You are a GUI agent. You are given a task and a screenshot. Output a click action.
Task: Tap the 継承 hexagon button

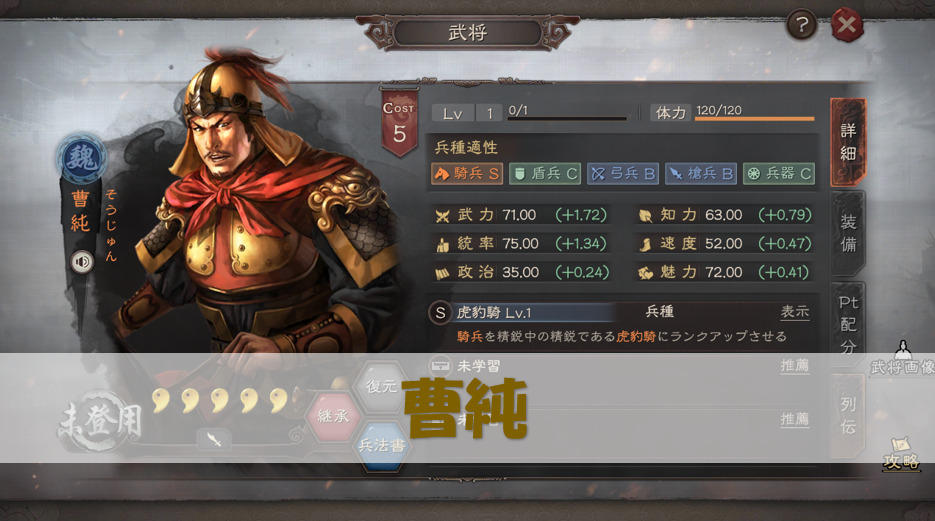[333, 415]
